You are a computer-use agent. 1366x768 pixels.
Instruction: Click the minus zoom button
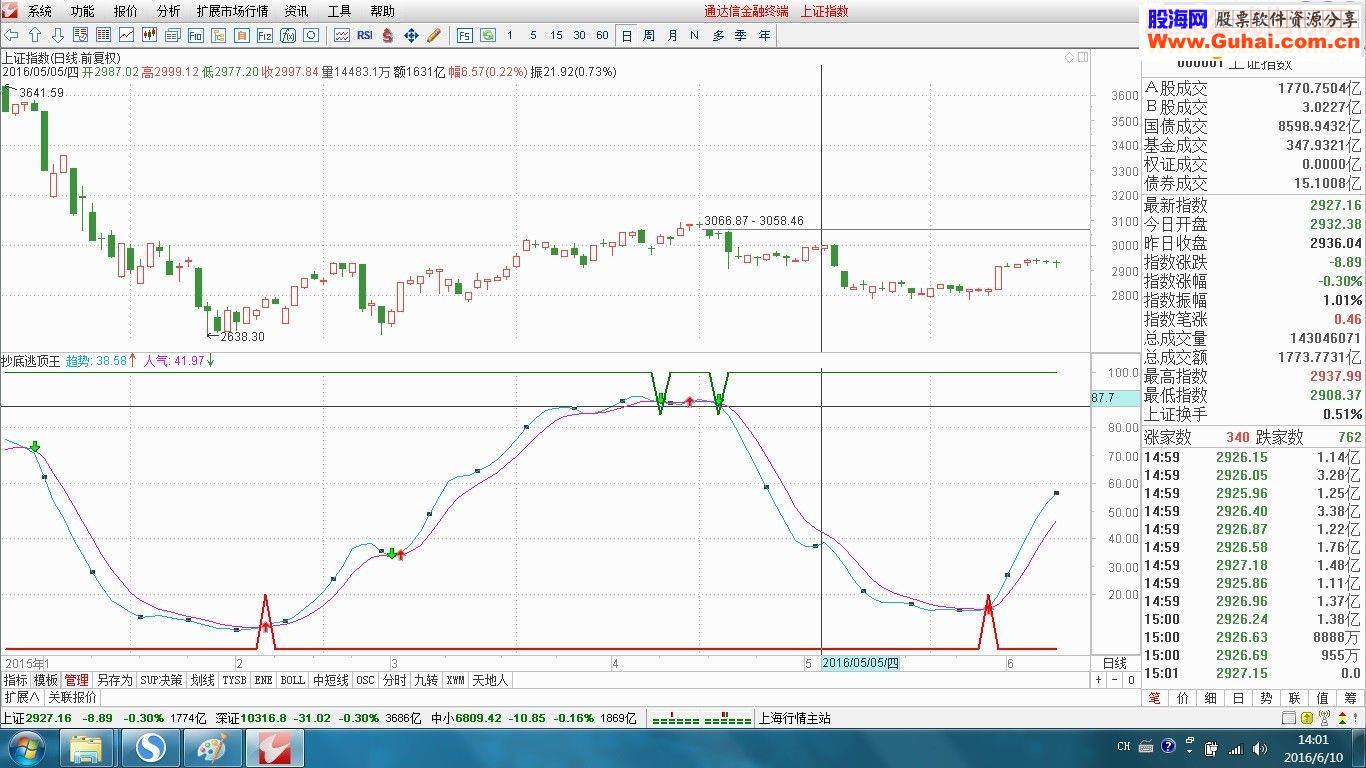coord(1115,680)
